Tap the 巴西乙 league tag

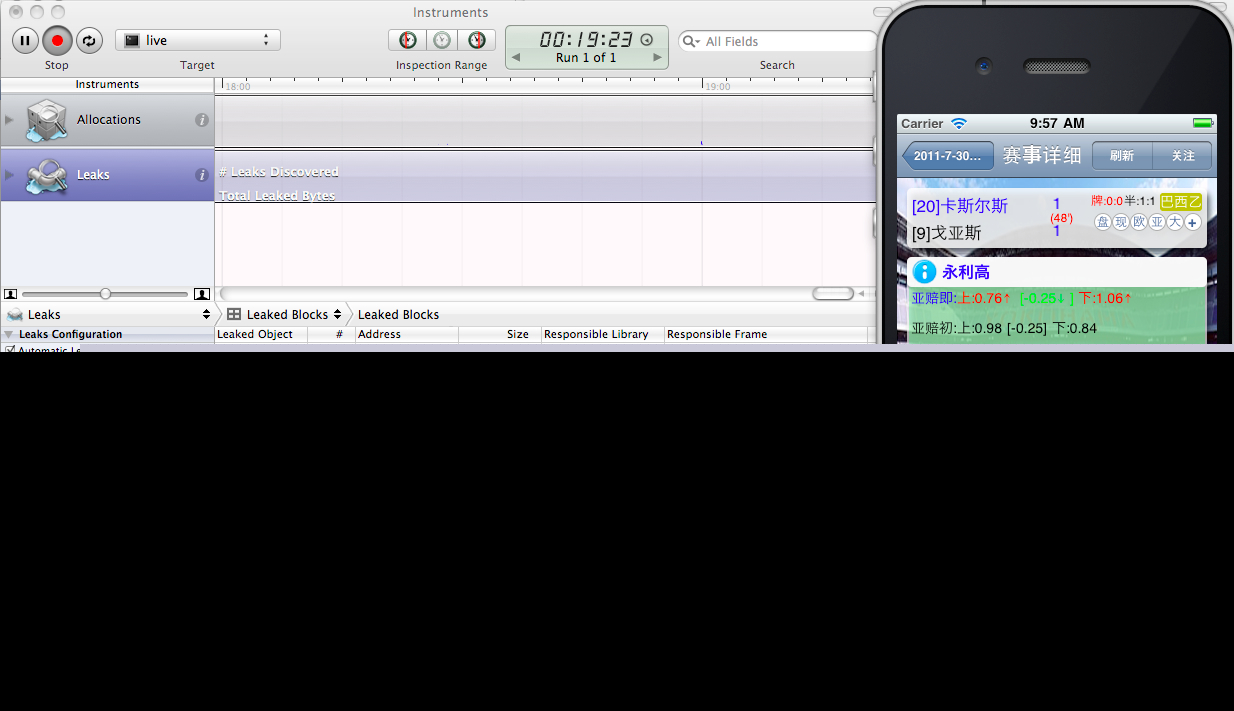1181,201
